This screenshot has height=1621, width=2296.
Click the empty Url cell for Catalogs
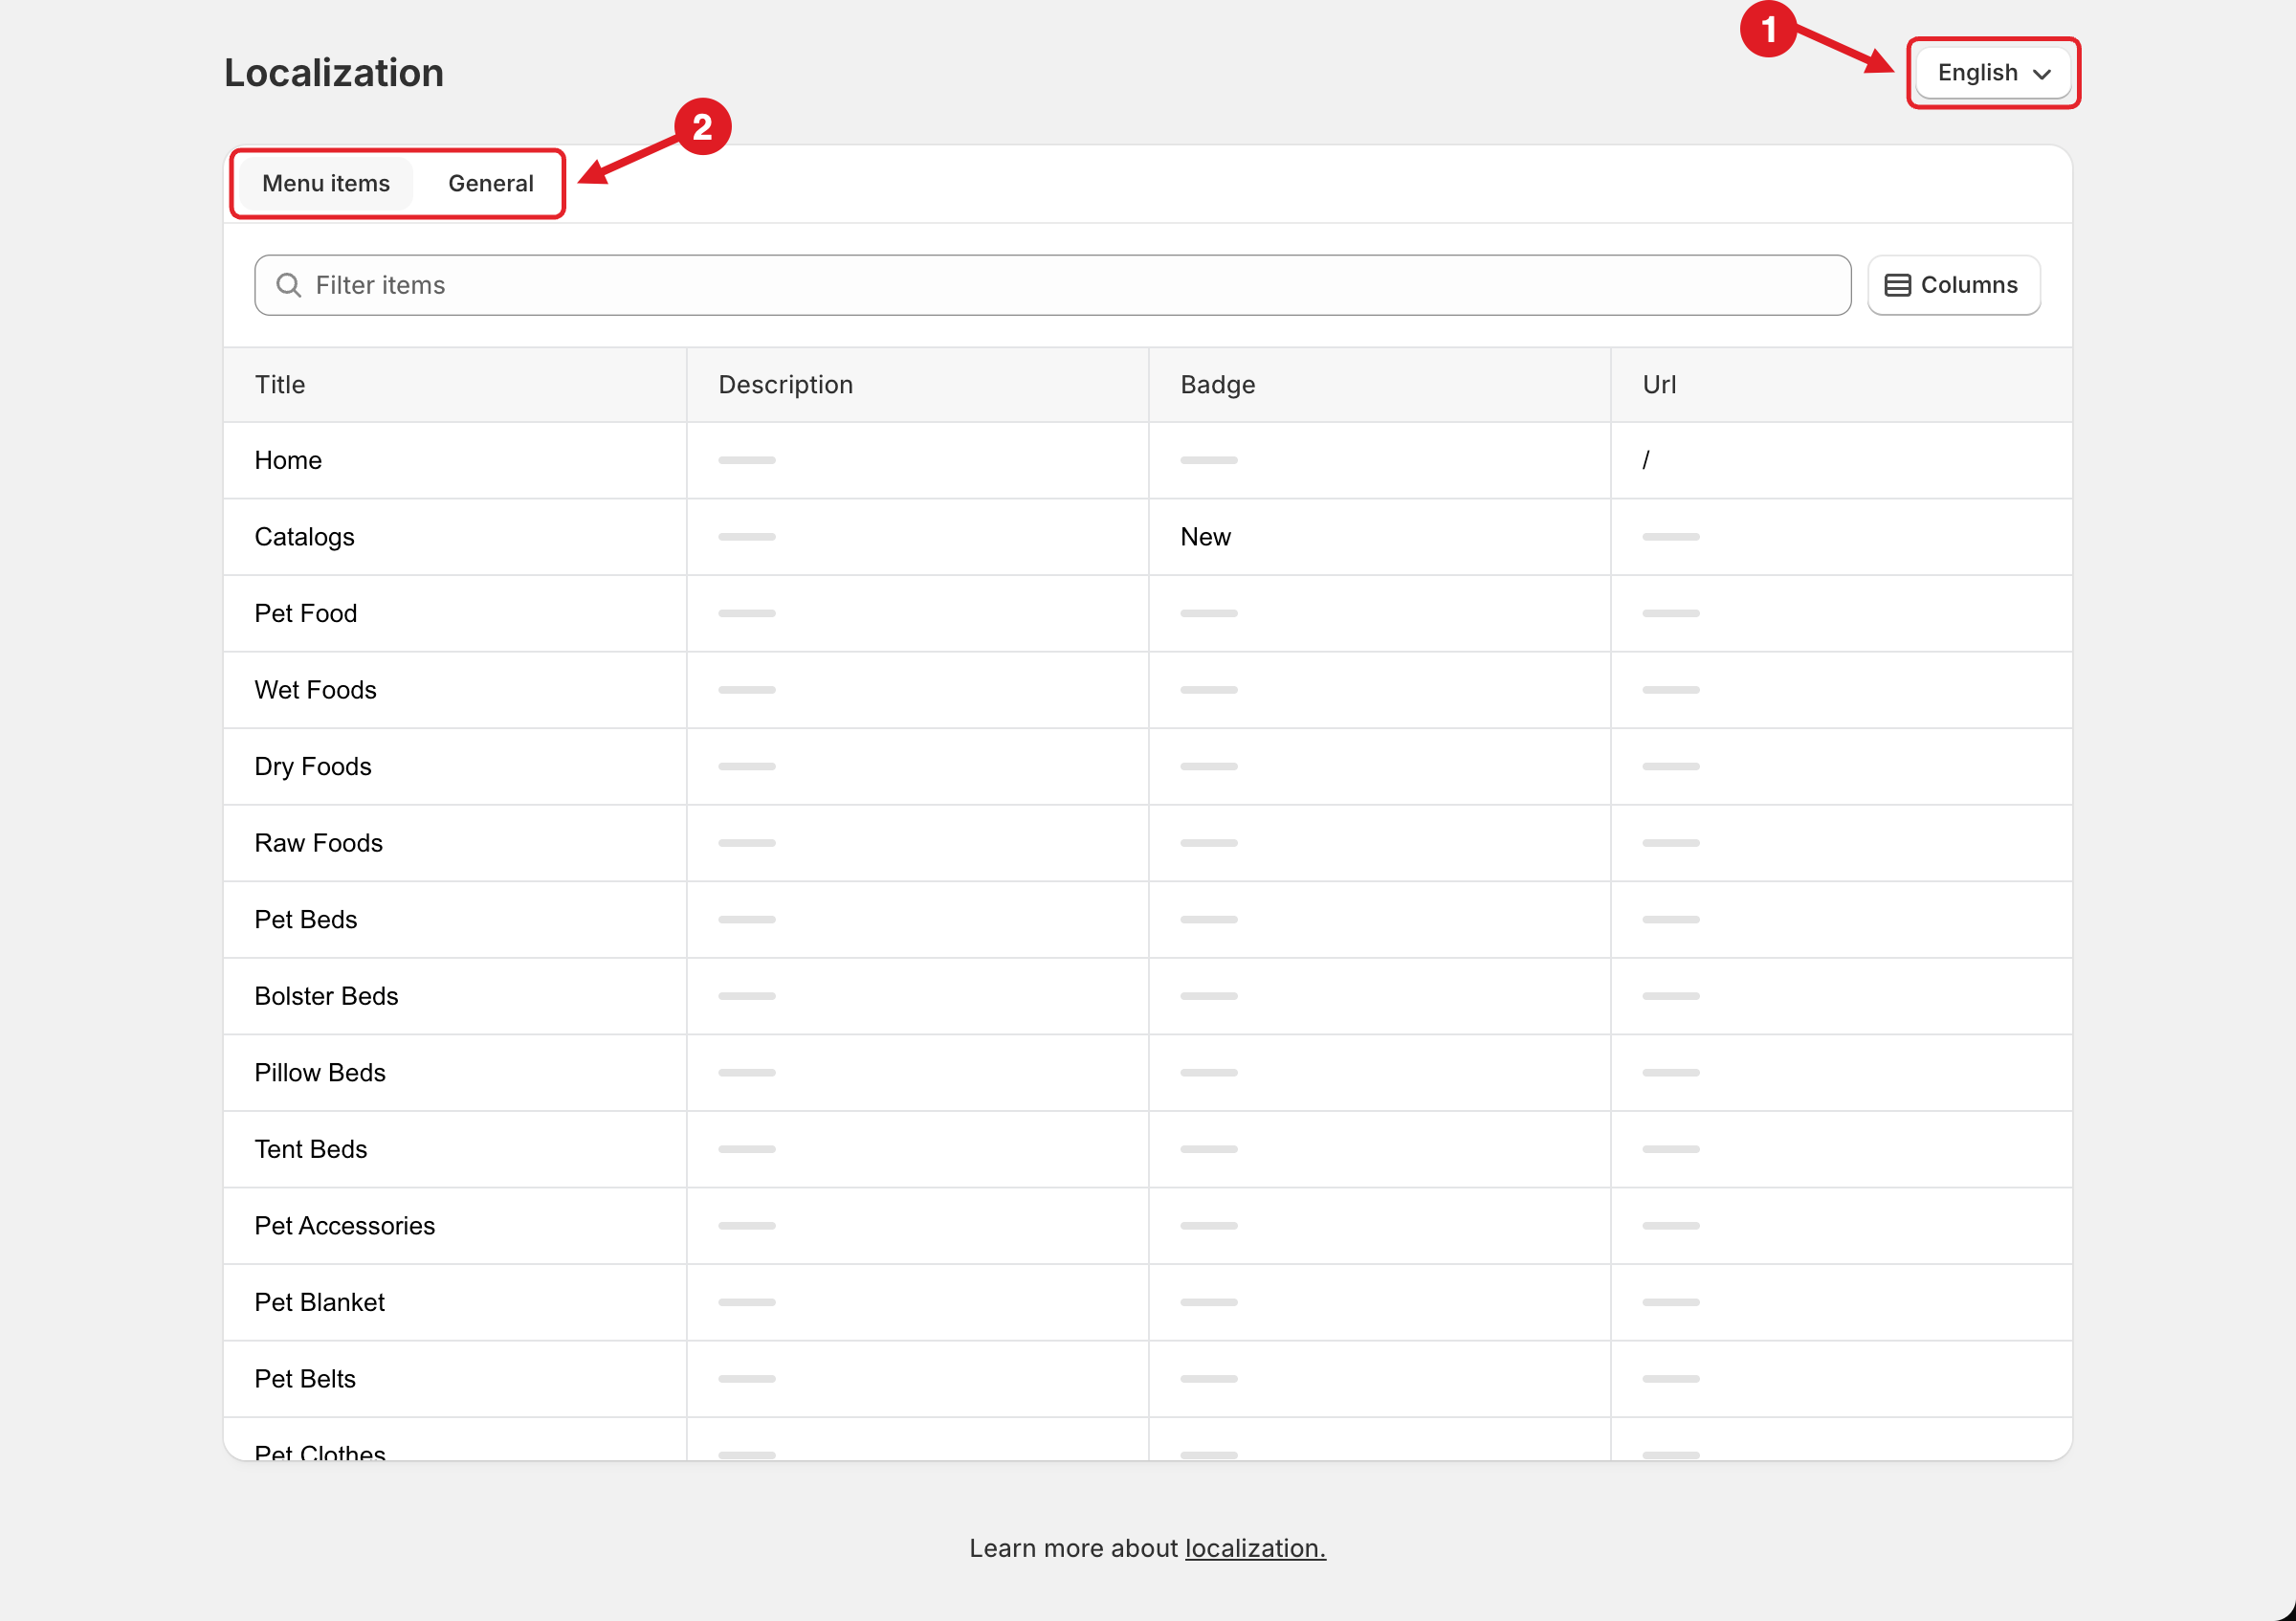click(1841, 537)
